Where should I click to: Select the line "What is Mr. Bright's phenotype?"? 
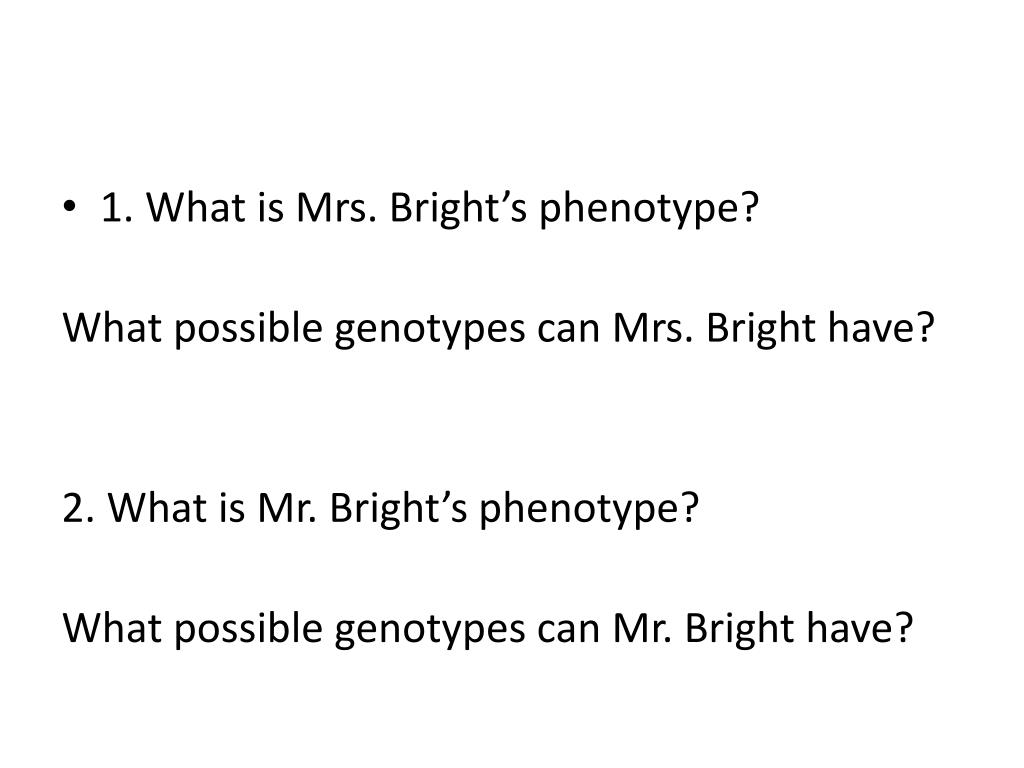click(403, 509)
